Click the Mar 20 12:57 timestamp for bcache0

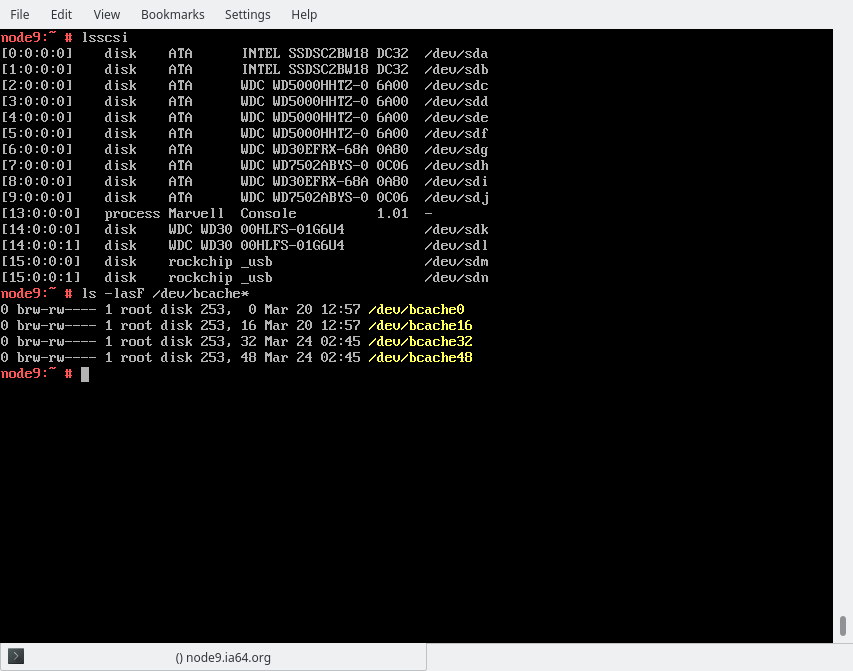tap(312, 310)
